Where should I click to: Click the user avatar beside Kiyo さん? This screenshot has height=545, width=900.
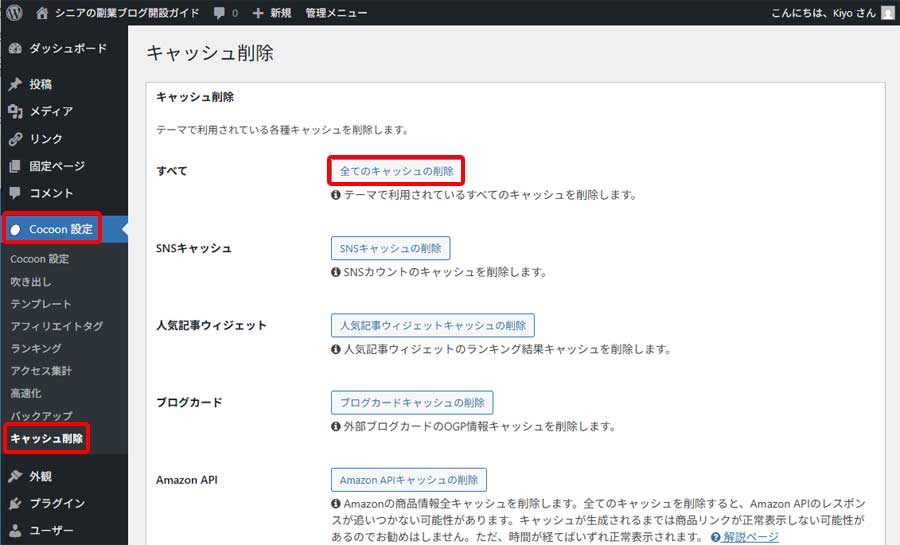[x=887, y=13]
